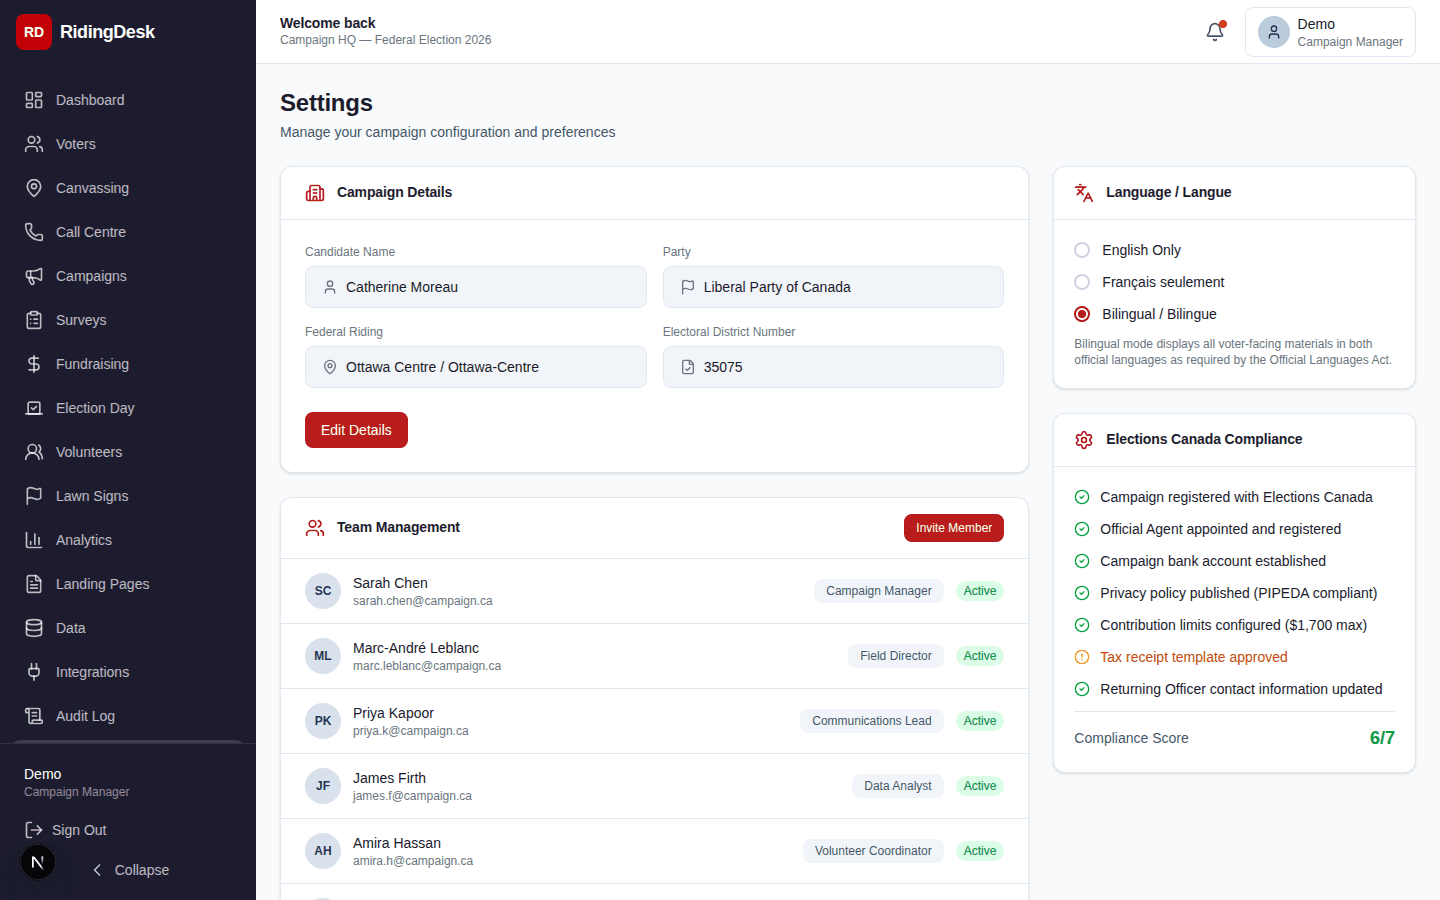This screenshot has width=1440, height=900.
Task: Open the Demo profile dropdown
Action: (1330, 31)
